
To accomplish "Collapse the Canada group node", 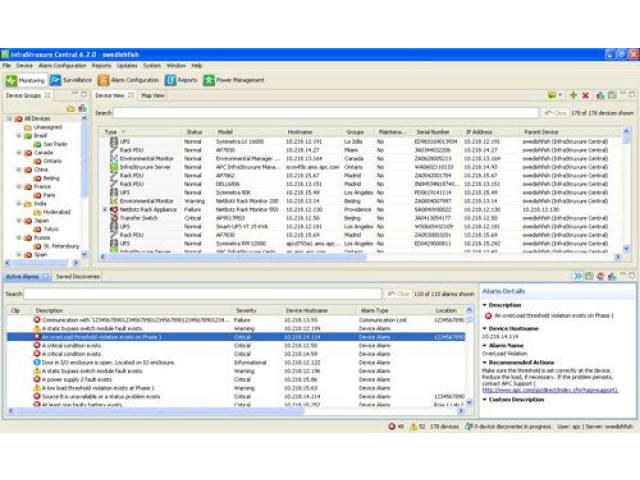I will point(18,153).
